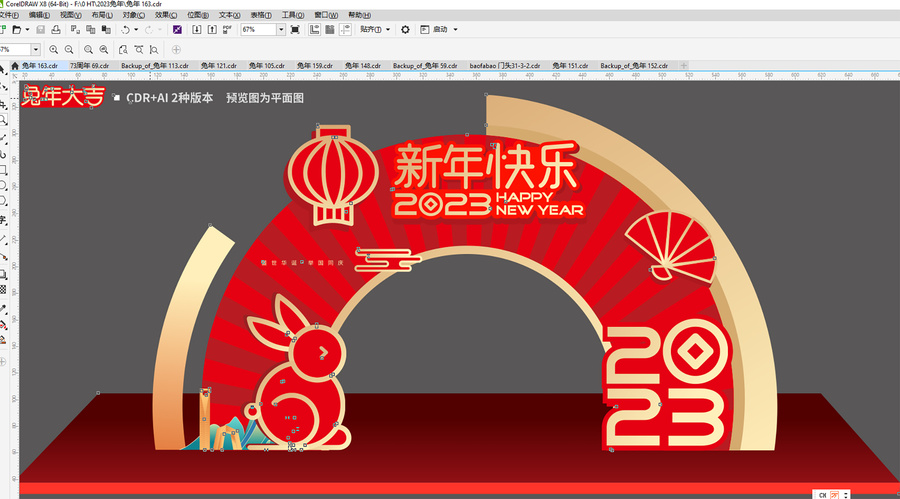Click the Export icon

[212, 29]
